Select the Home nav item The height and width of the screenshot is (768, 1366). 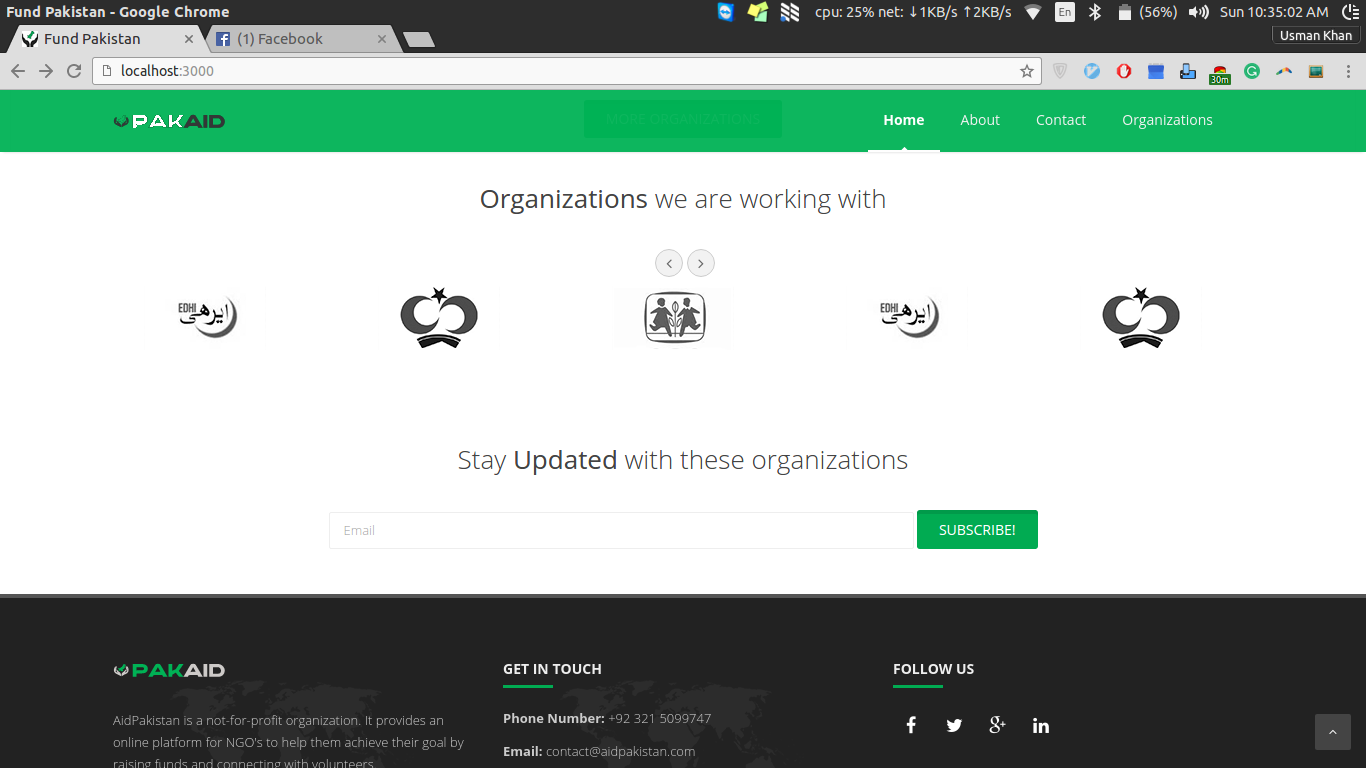coord(904,120)
